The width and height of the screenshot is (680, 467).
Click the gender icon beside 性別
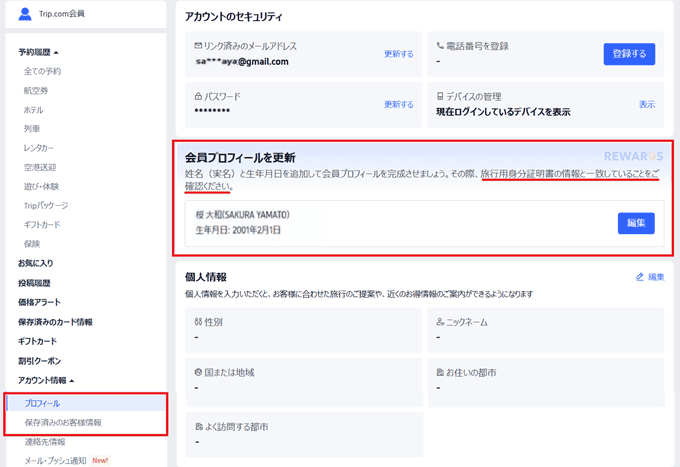tap(199, 322)
